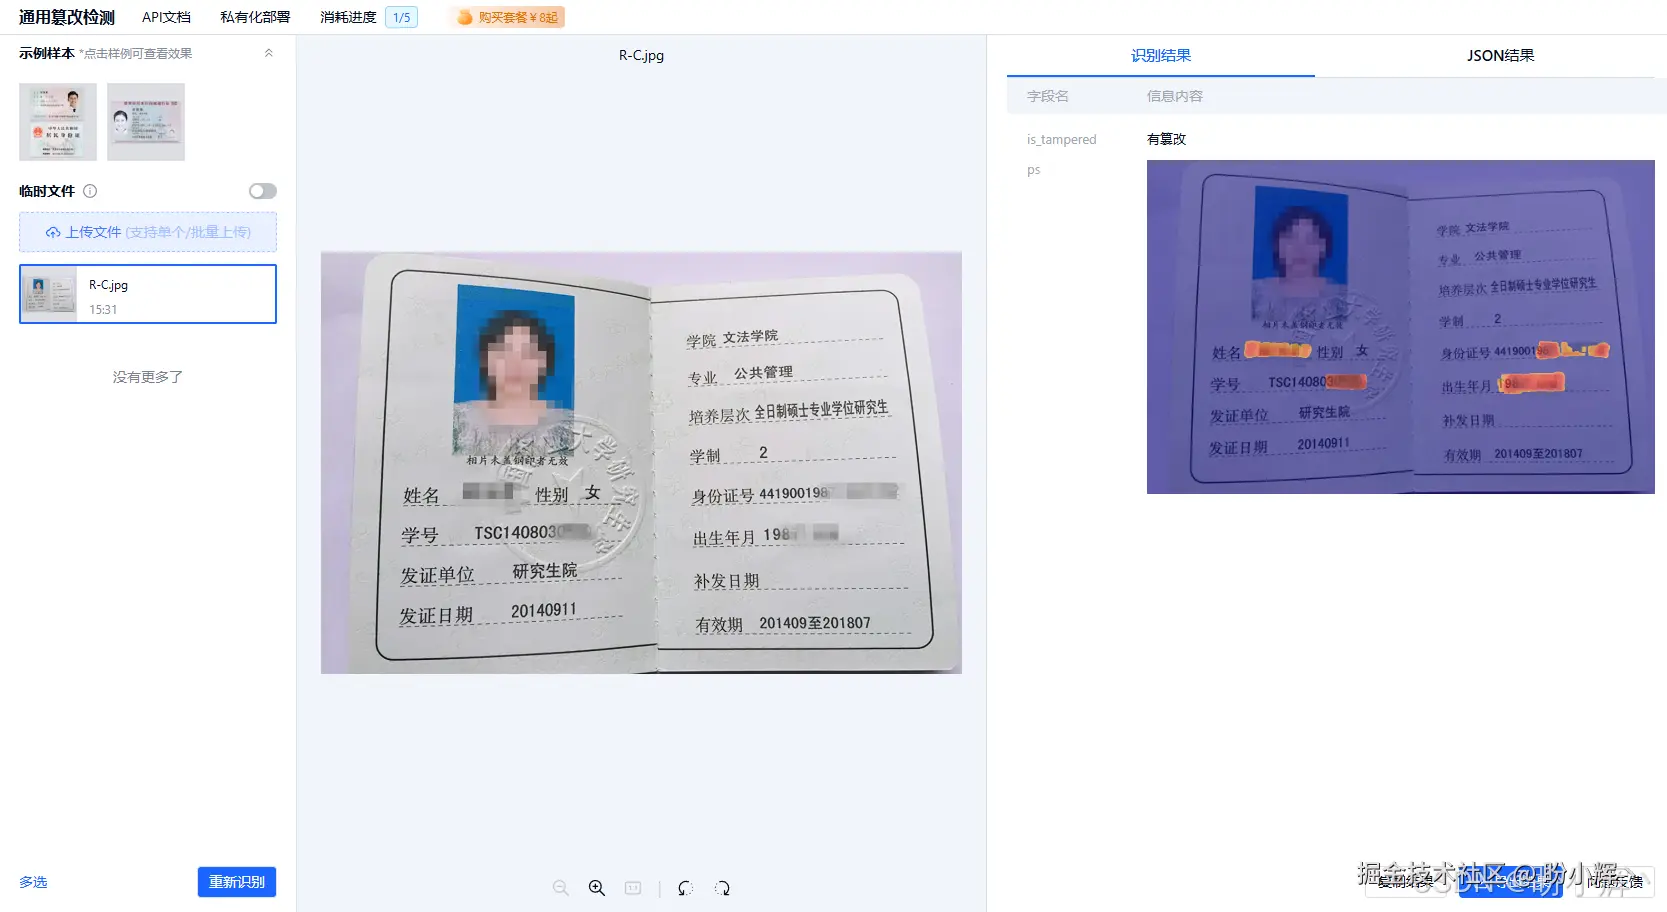Click the info icon beside 临时文件
Image resolution: width=1667 pixels, height=912 pixels.
click(x=90, y=191)
